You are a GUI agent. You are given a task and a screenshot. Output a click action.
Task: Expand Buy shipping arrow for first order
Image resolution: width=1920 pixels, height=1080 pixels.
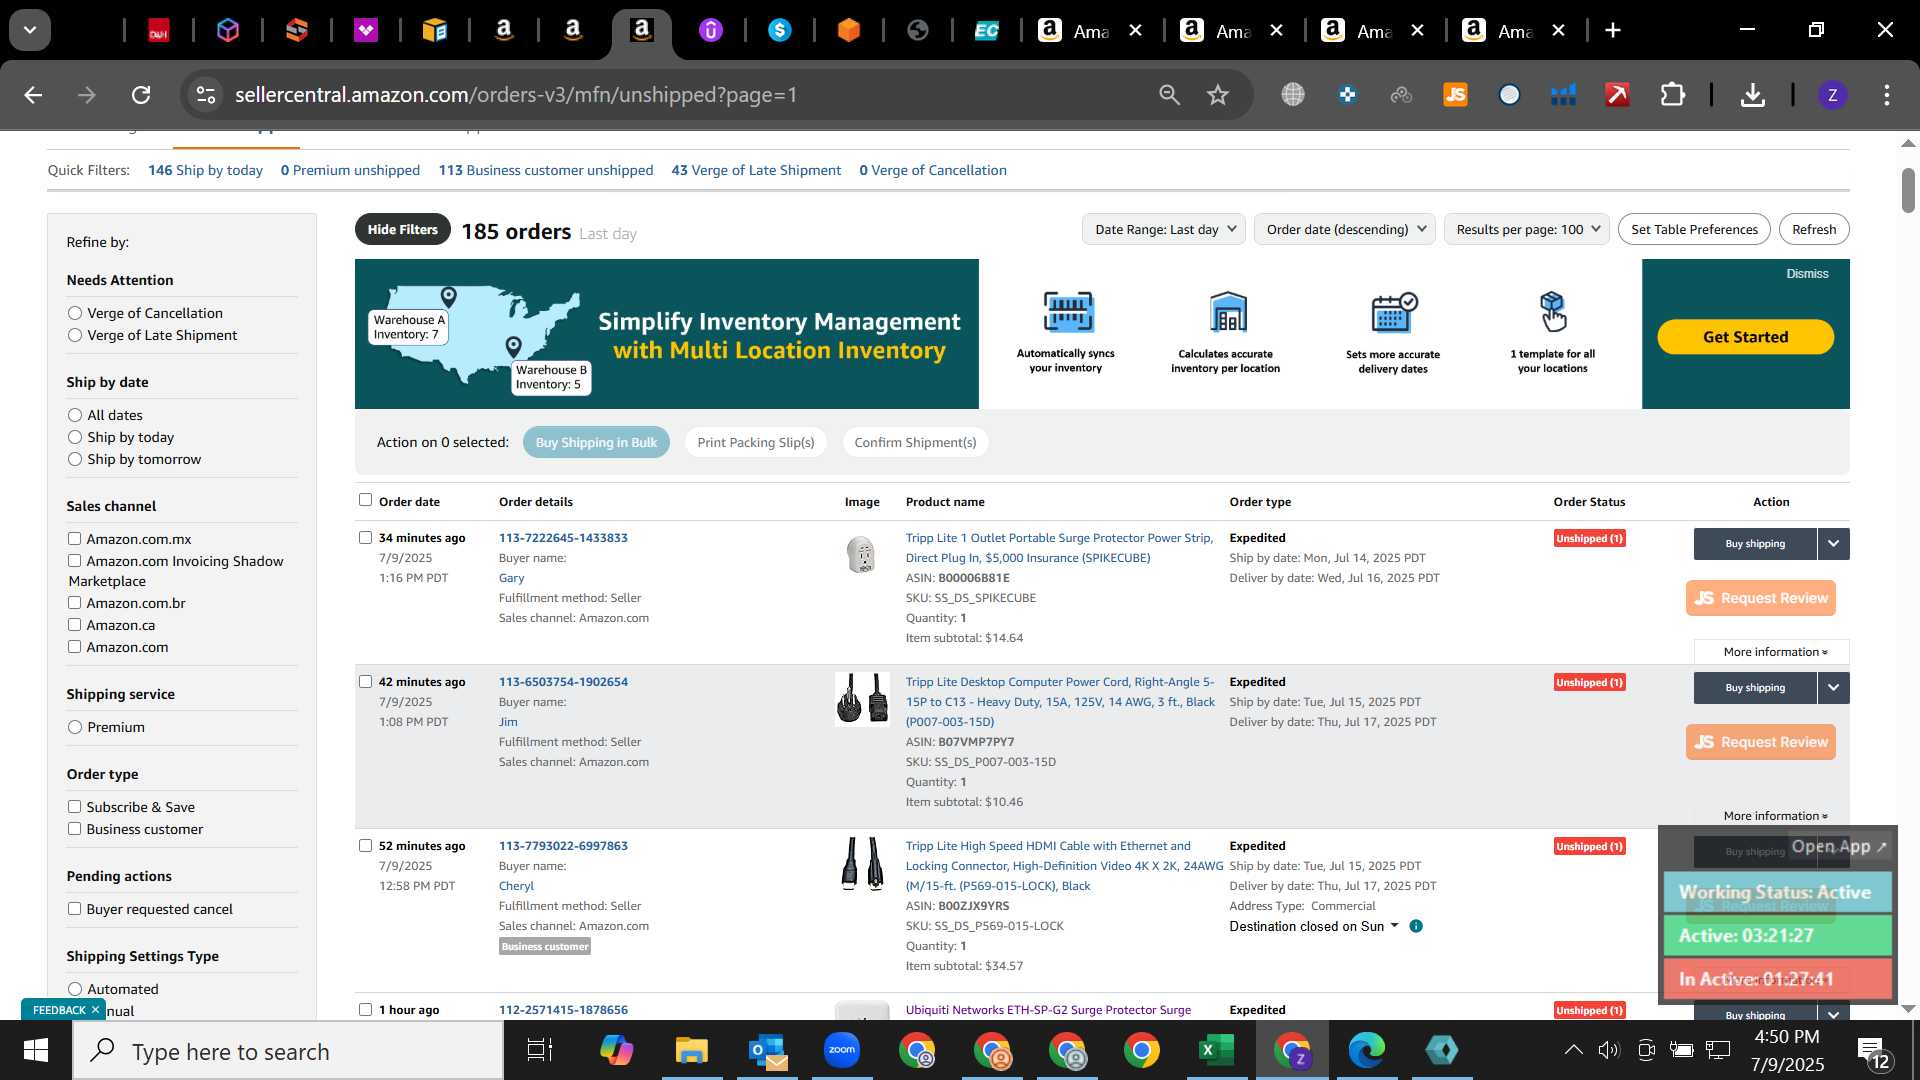pyautogui.click(x=1833, y=544)
